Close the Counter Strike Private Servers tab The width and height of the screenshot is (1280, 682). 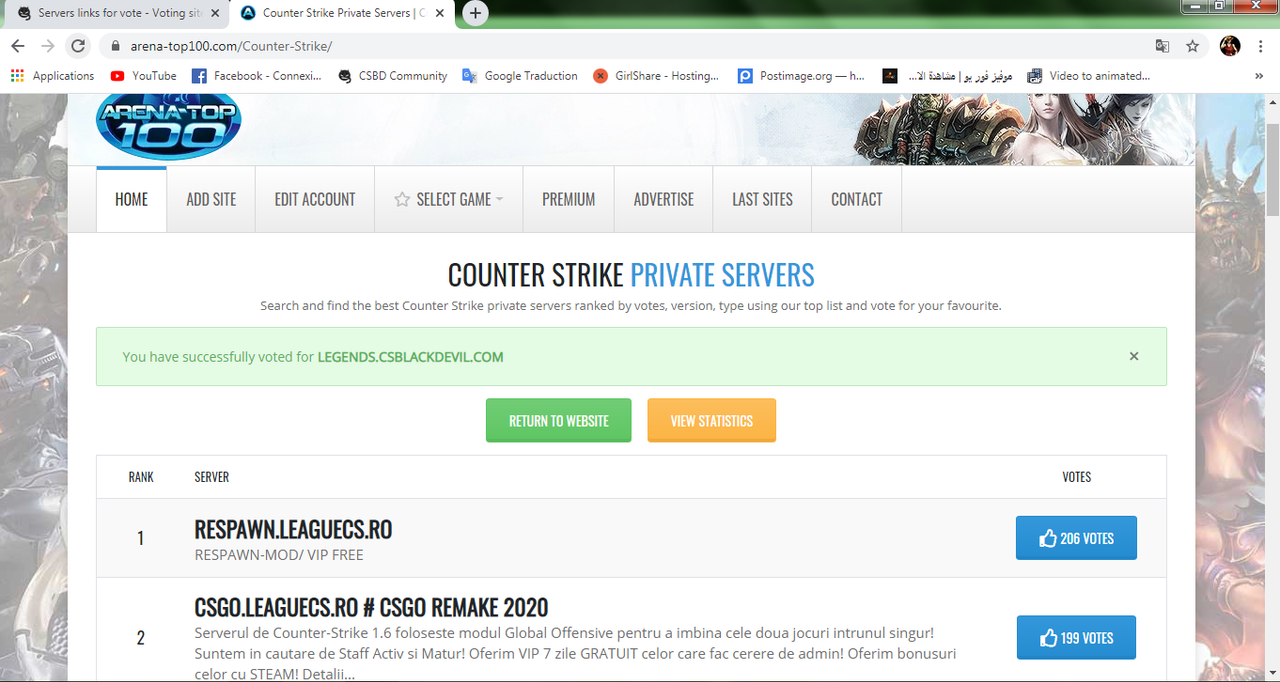click(x=440, y=14)
